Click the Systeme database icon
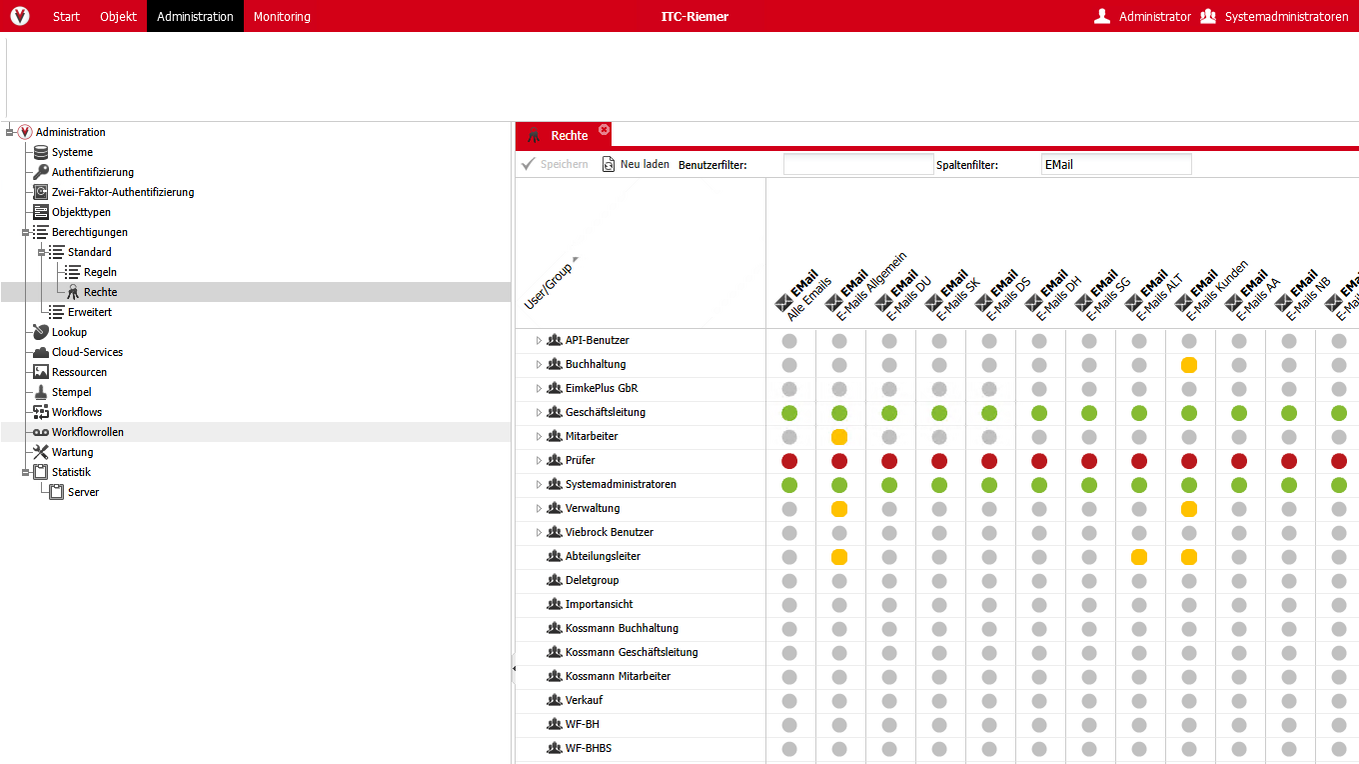 (41, 152)
